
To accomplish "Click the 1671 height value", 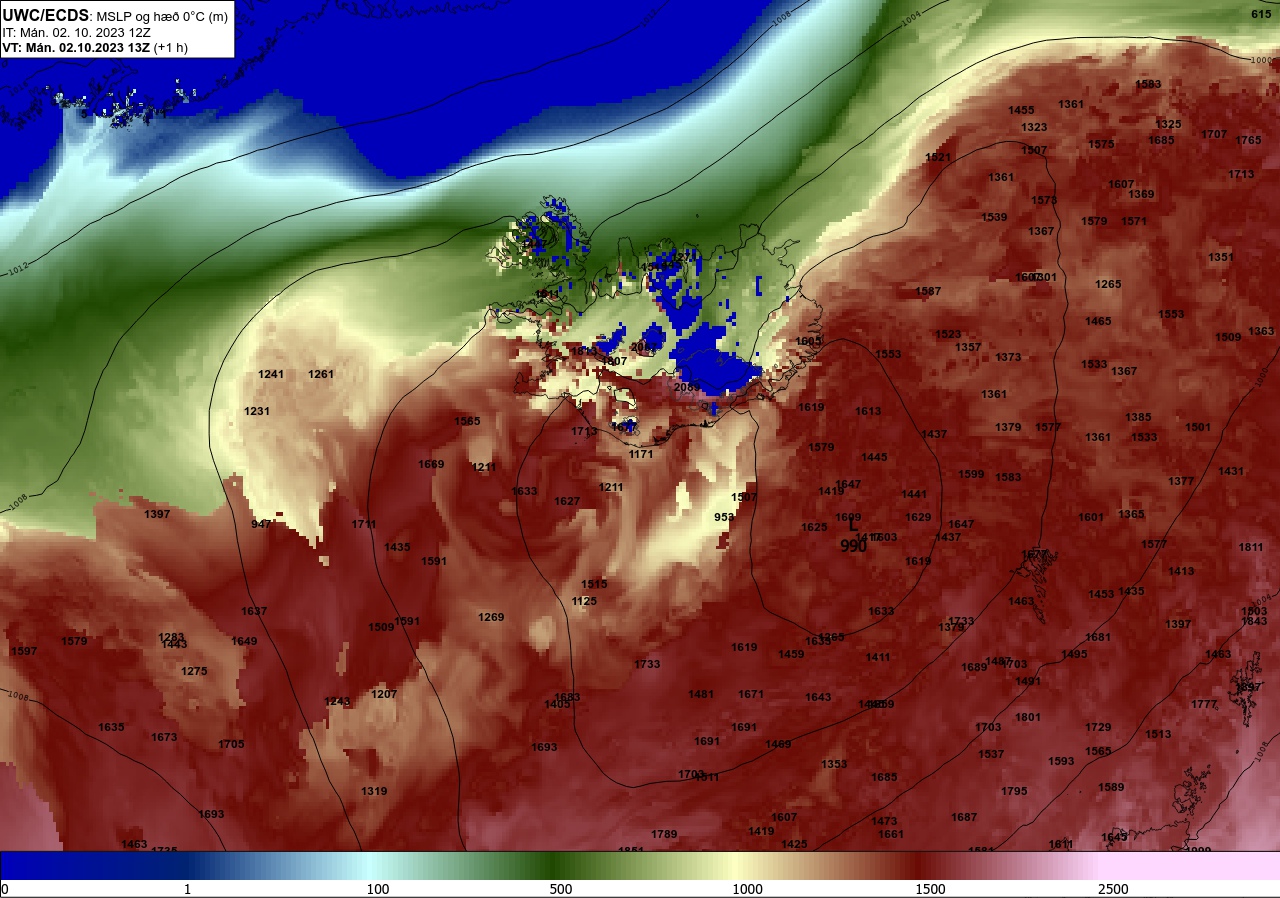I will click(x=751, y=694).
